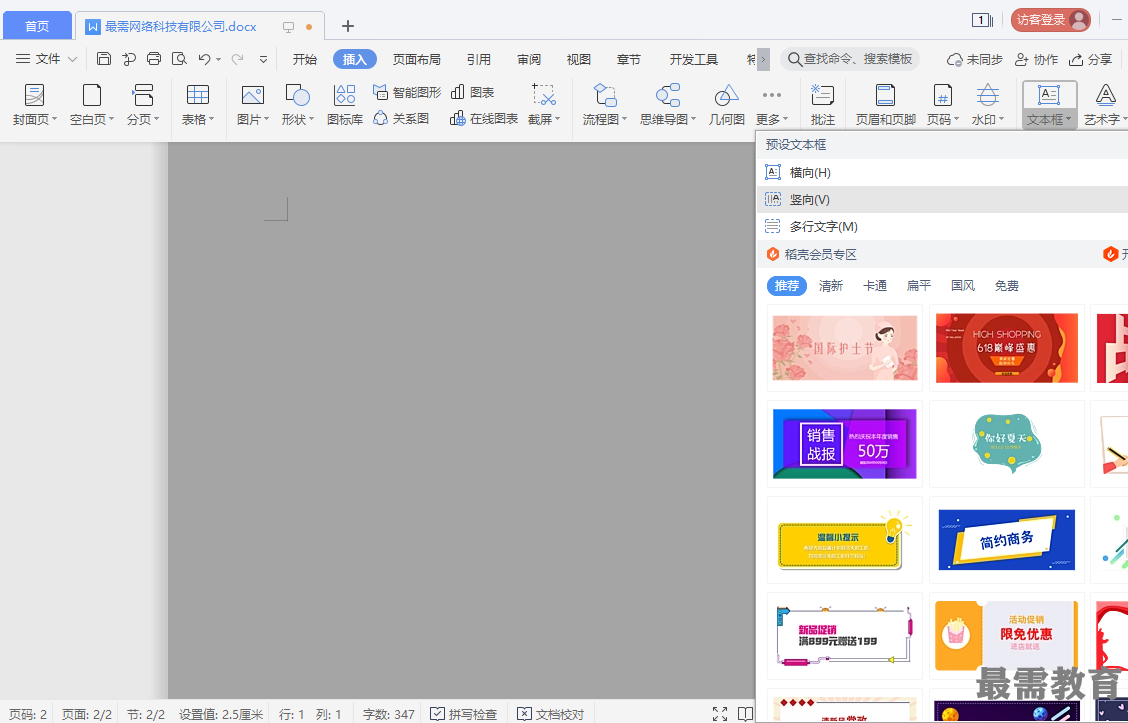The height and width of the screenshot is (723, 1128).
Task: Click the search commands and templates field
Action: [850, 59]
